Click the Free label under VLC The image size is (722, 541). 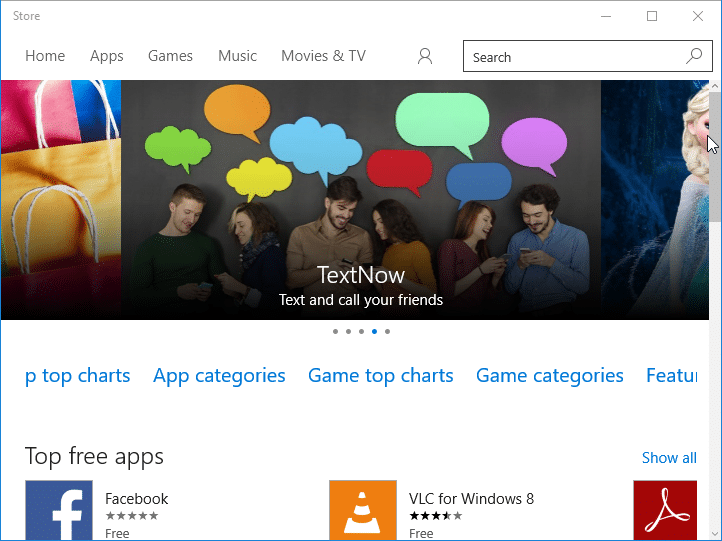click(x=421, y=533)
